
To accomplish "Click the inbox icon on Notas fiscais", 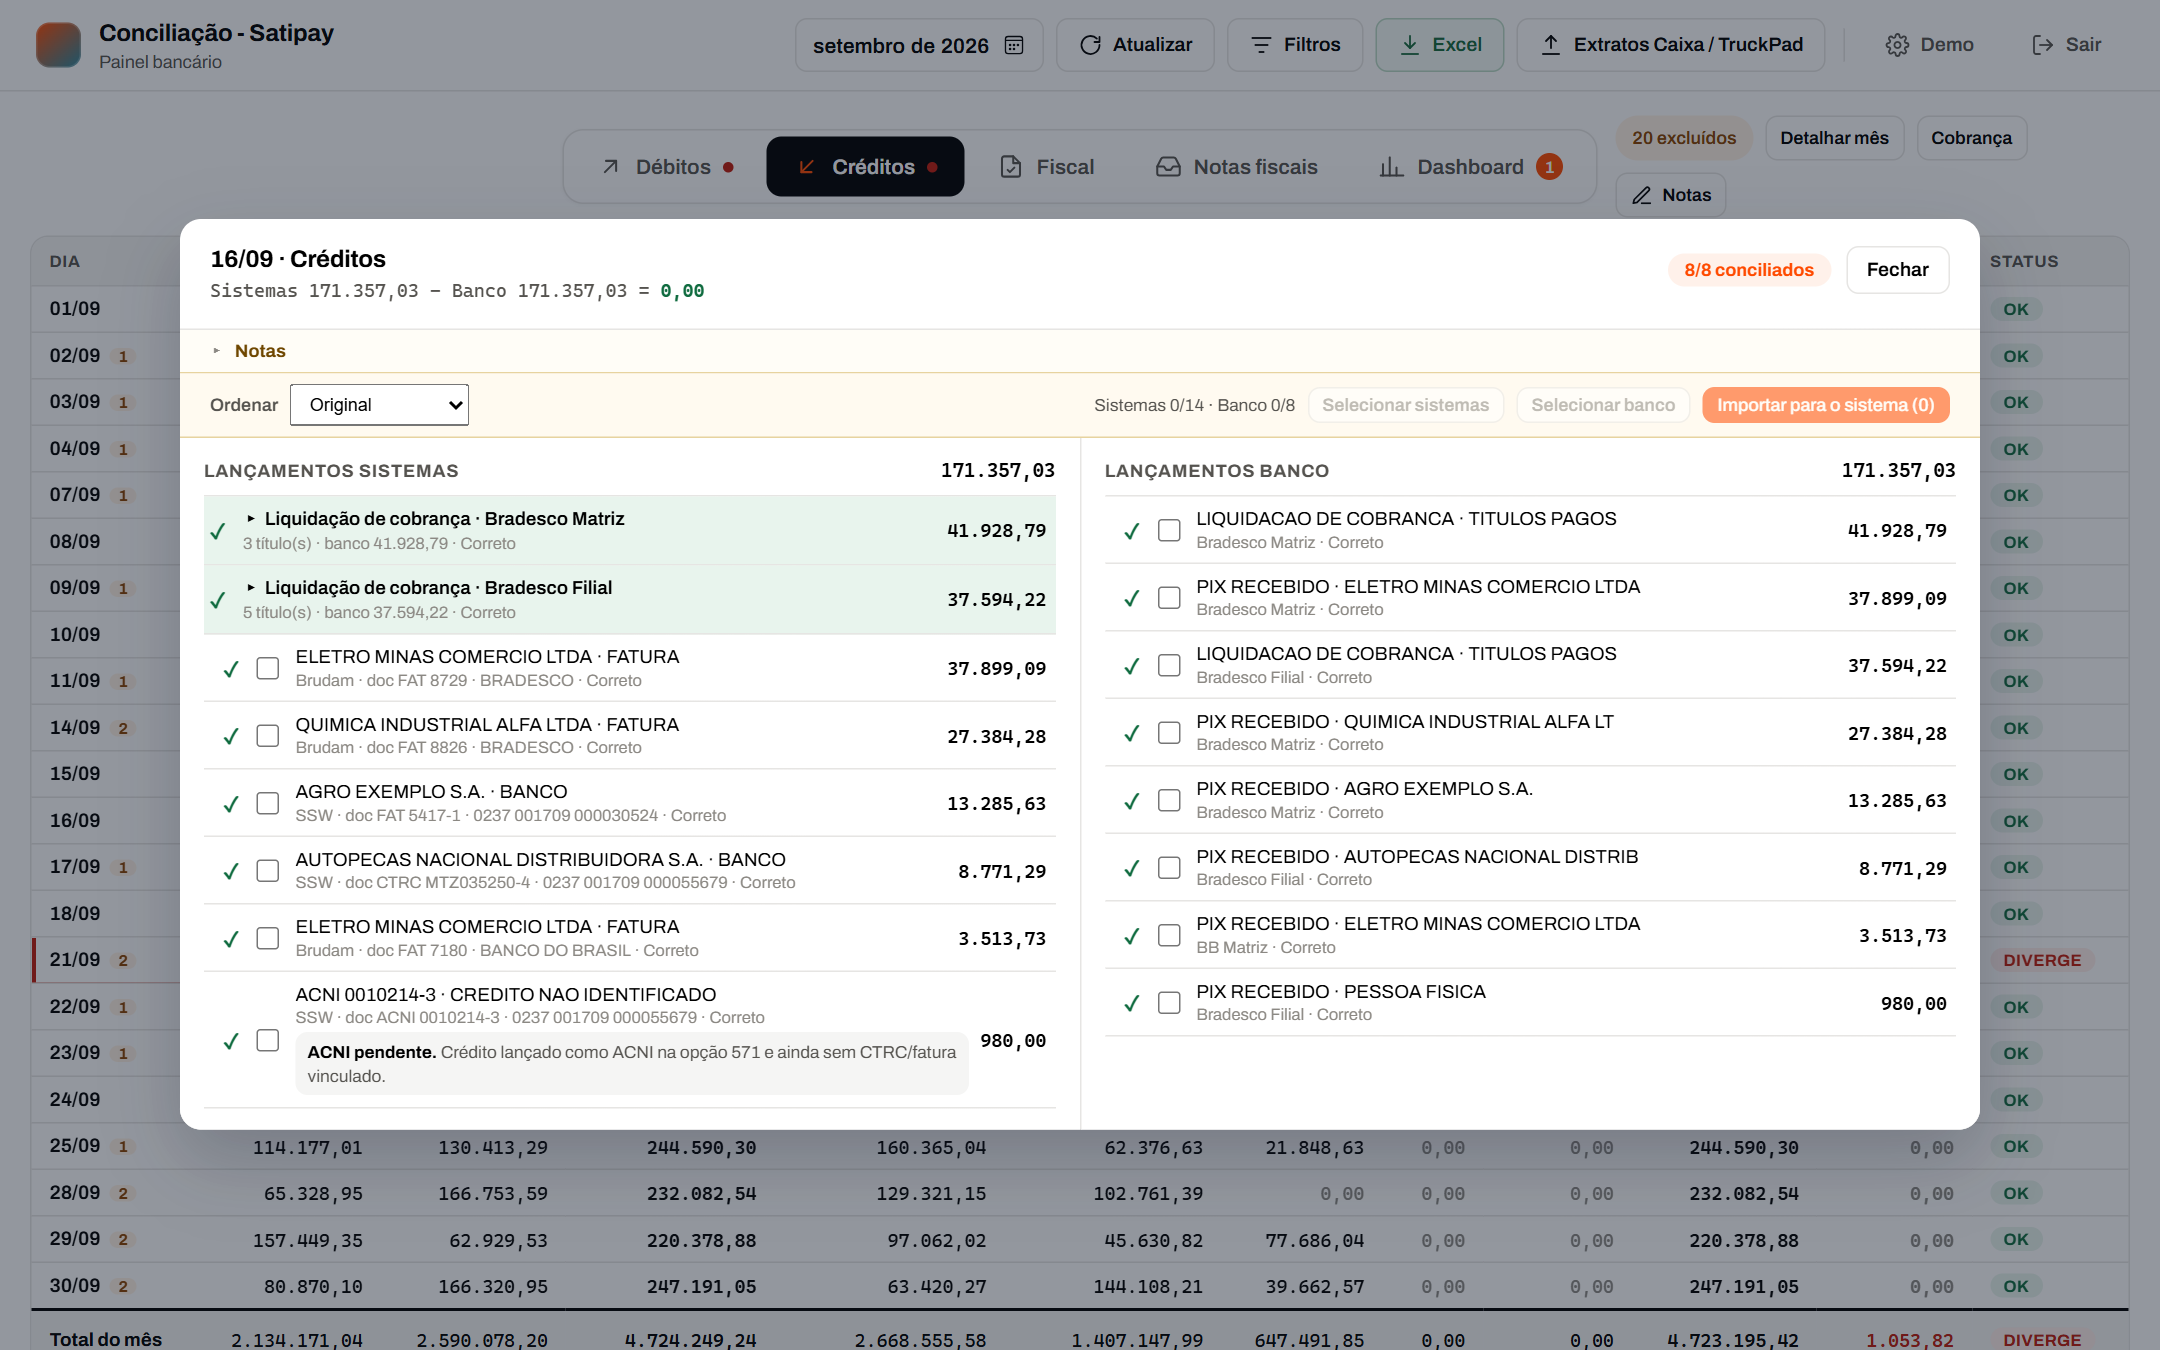I will 1168,167.
